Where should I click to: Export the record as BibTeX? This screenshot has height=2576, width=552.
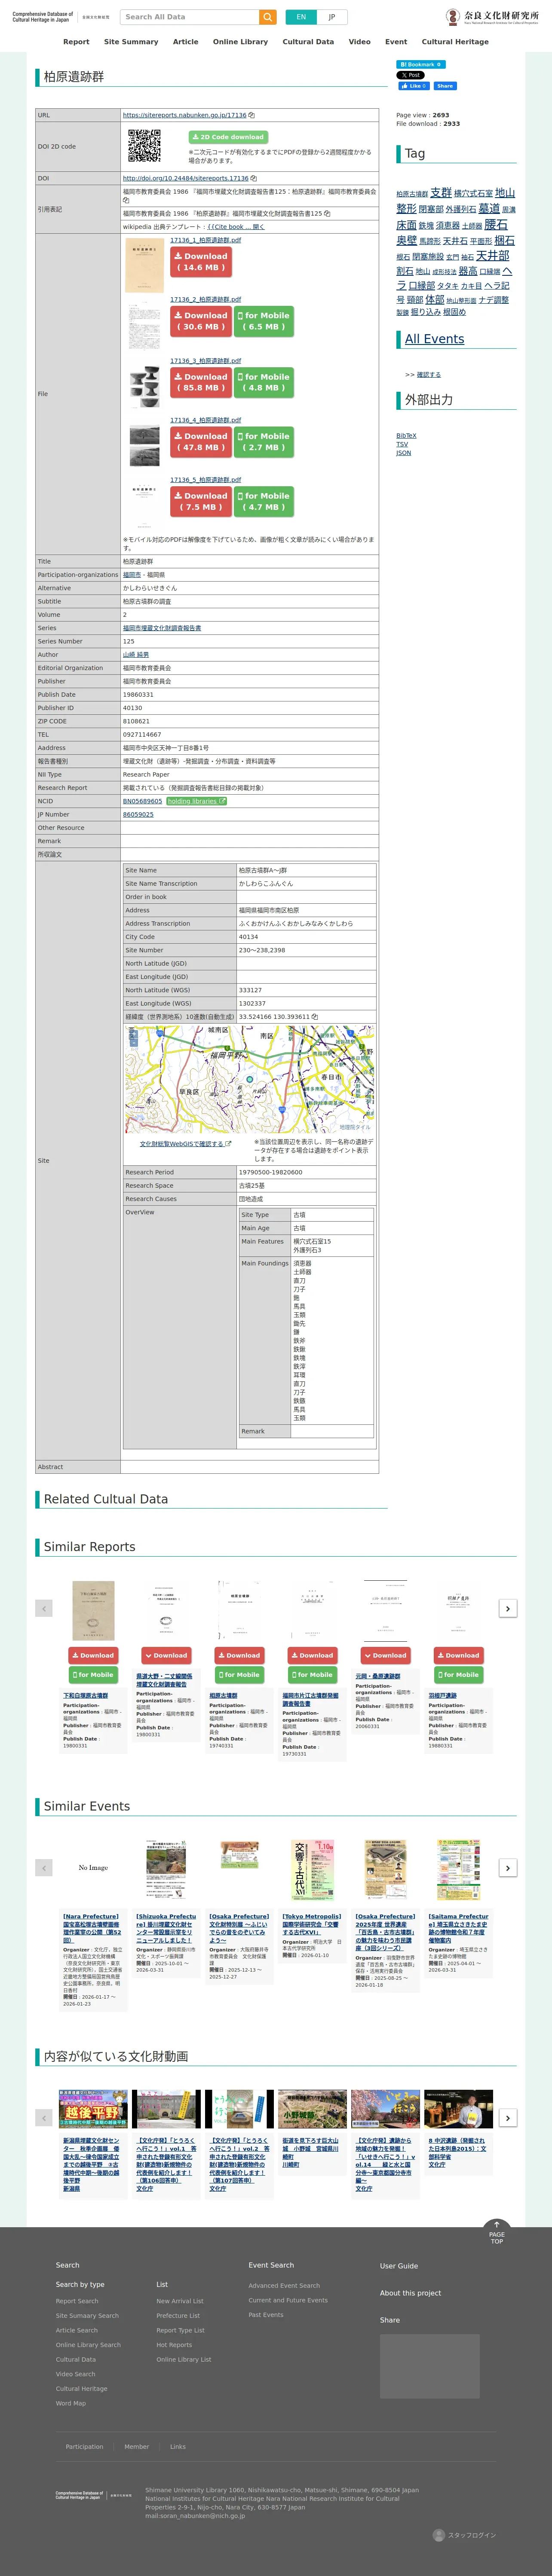(x=406, y=436)
